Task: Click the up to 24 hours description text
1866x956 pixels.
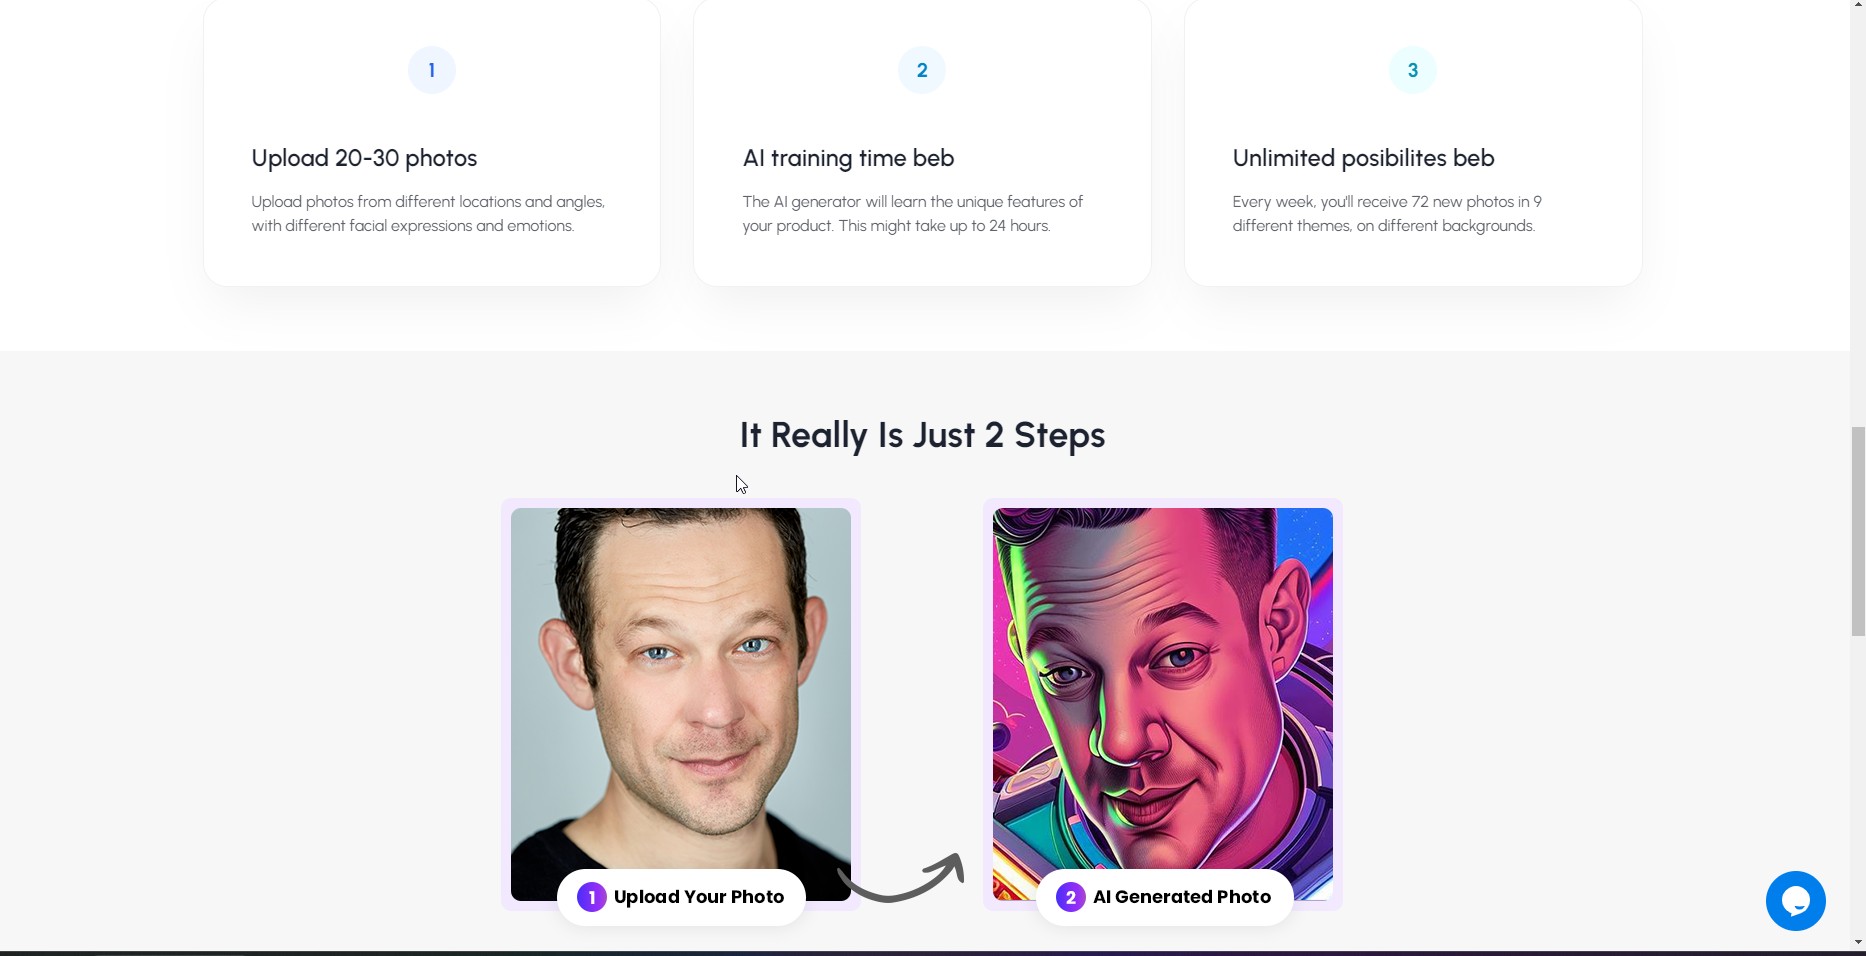Action: (912, 214)
